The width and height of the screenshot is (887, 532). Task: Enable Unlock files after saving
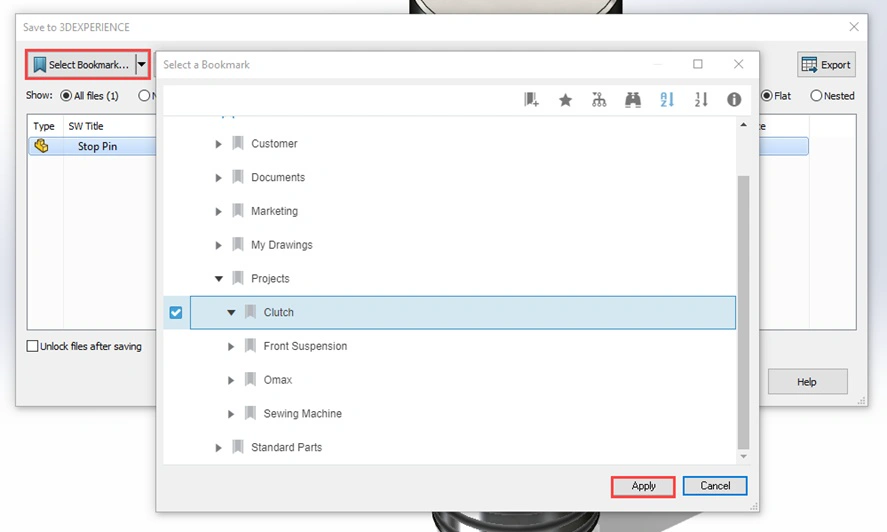tap(32, 346)
